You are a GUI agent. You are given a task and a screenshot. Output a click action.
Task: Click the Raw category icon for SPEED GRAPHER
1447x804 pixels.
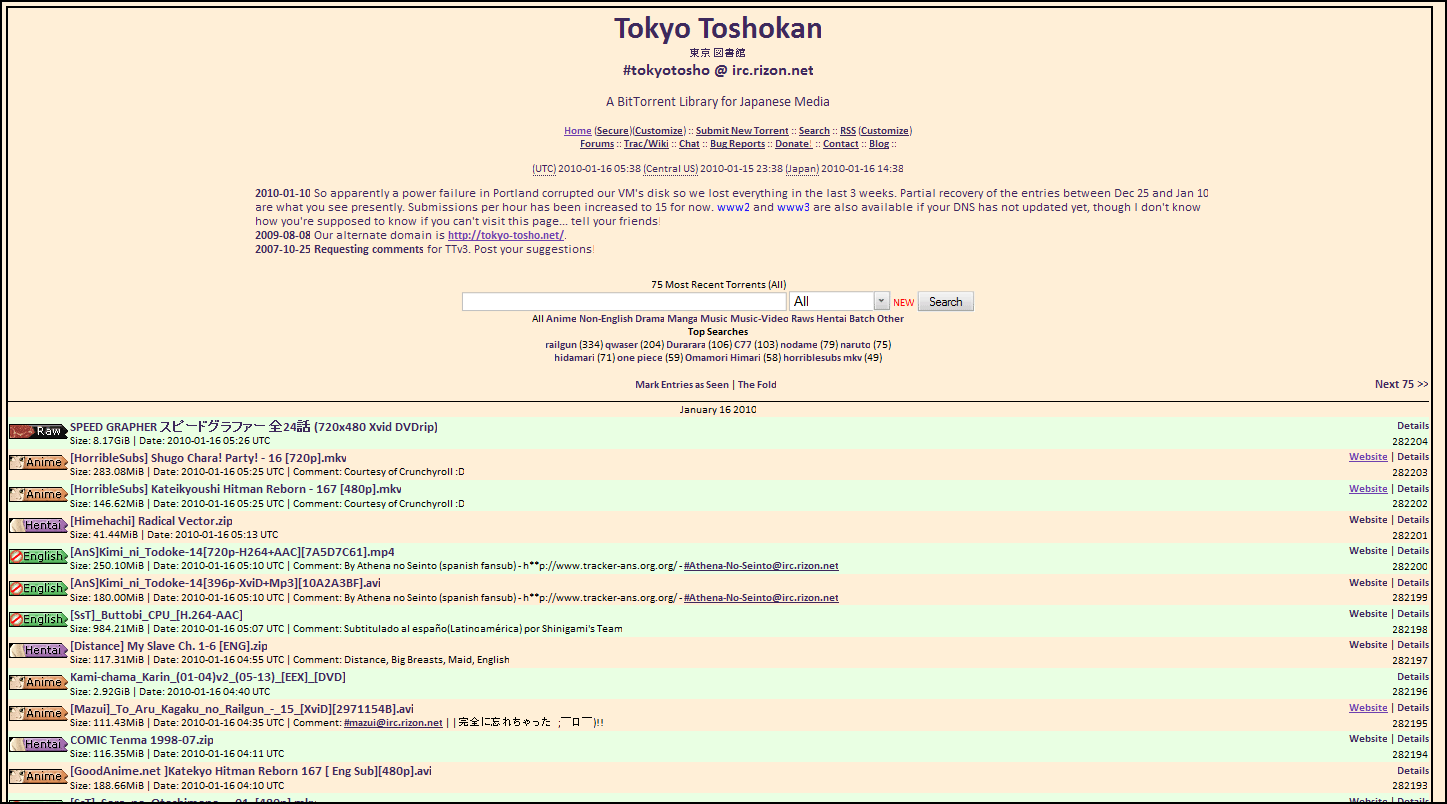pyautogui.click(x=38, y=431)
